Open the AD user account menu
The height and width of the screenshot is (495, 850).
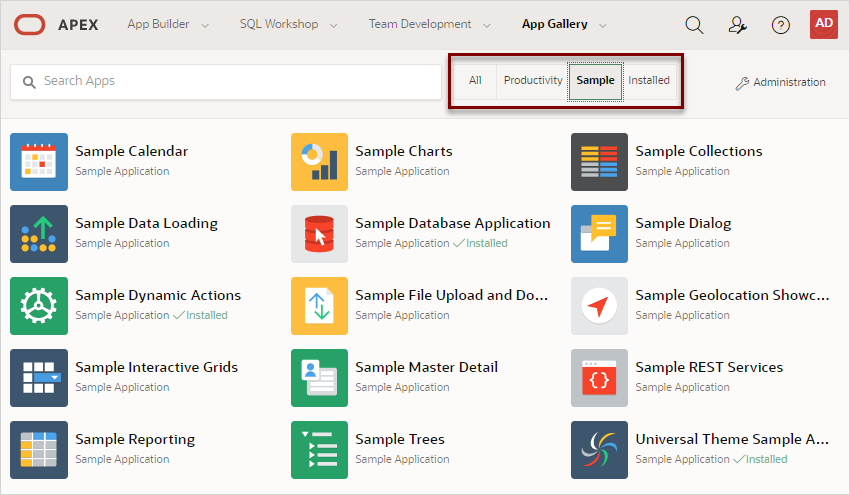tap(823, 24)
